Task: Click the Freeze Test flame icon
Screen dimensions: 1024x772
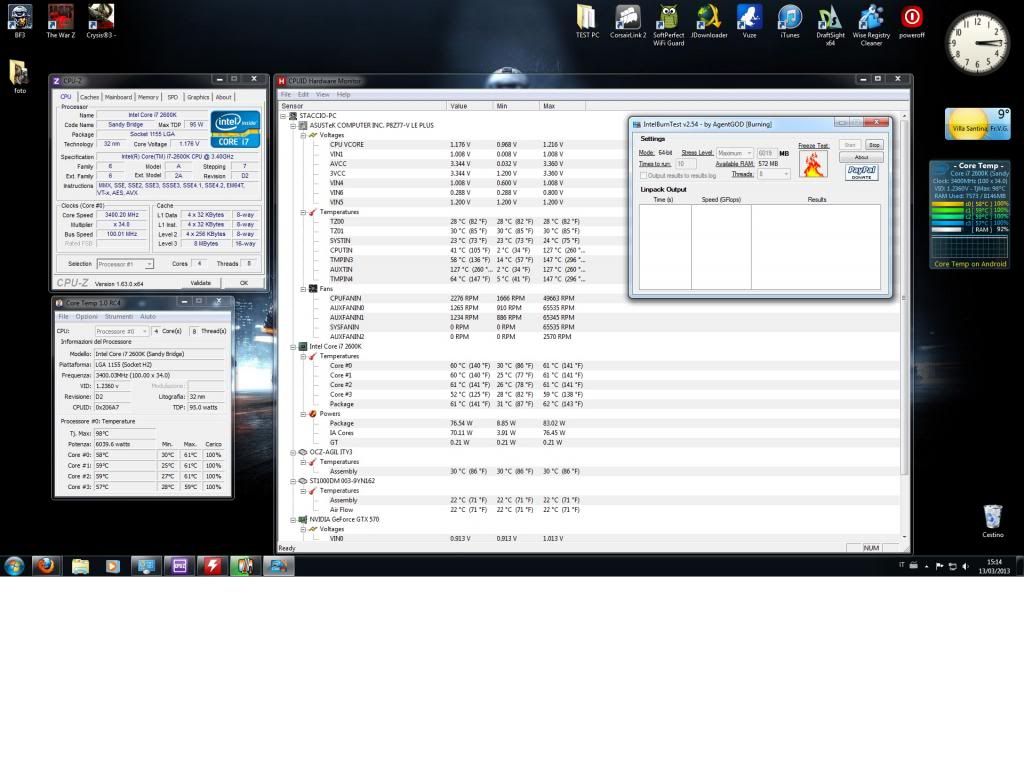Action: [813, 163]
